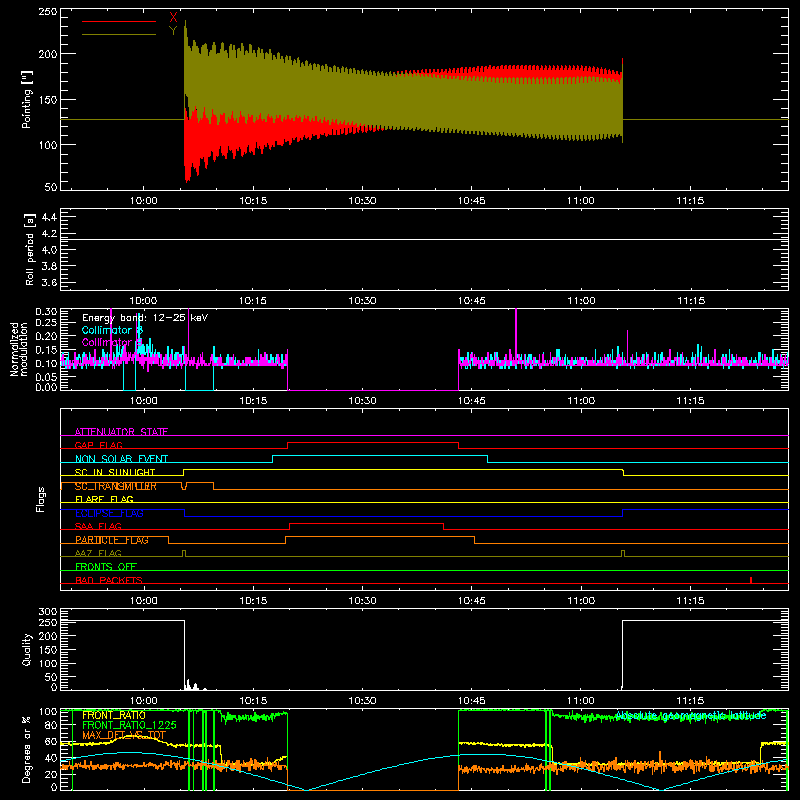Click the FLARE_FLAG label
The image size is (800, 800).
tap(104, 499)
